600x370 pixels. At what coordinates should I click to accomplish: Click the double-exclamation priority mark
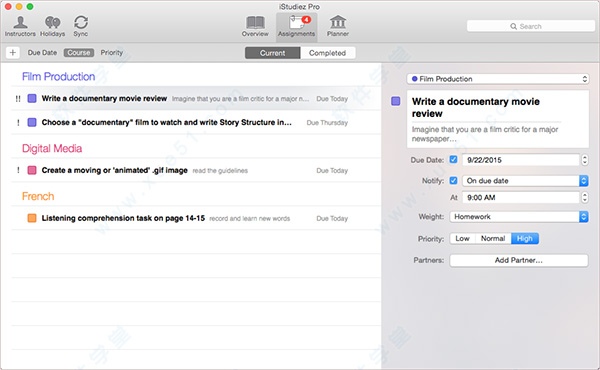coord(18,99)
